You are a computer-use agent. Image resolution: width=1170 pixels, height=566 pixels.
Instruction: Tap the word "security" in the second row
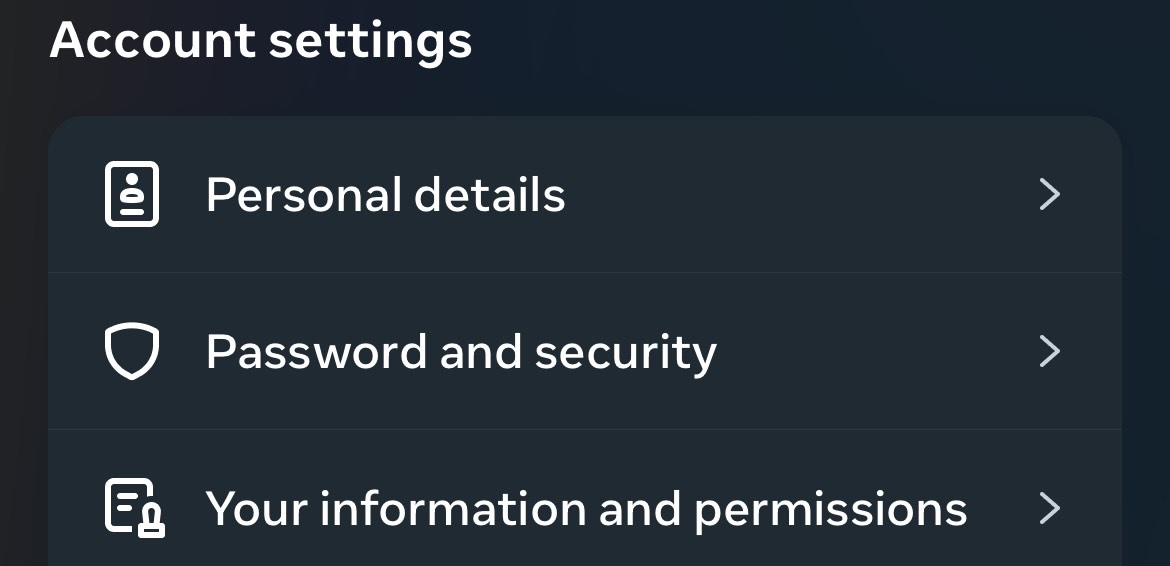625,352
